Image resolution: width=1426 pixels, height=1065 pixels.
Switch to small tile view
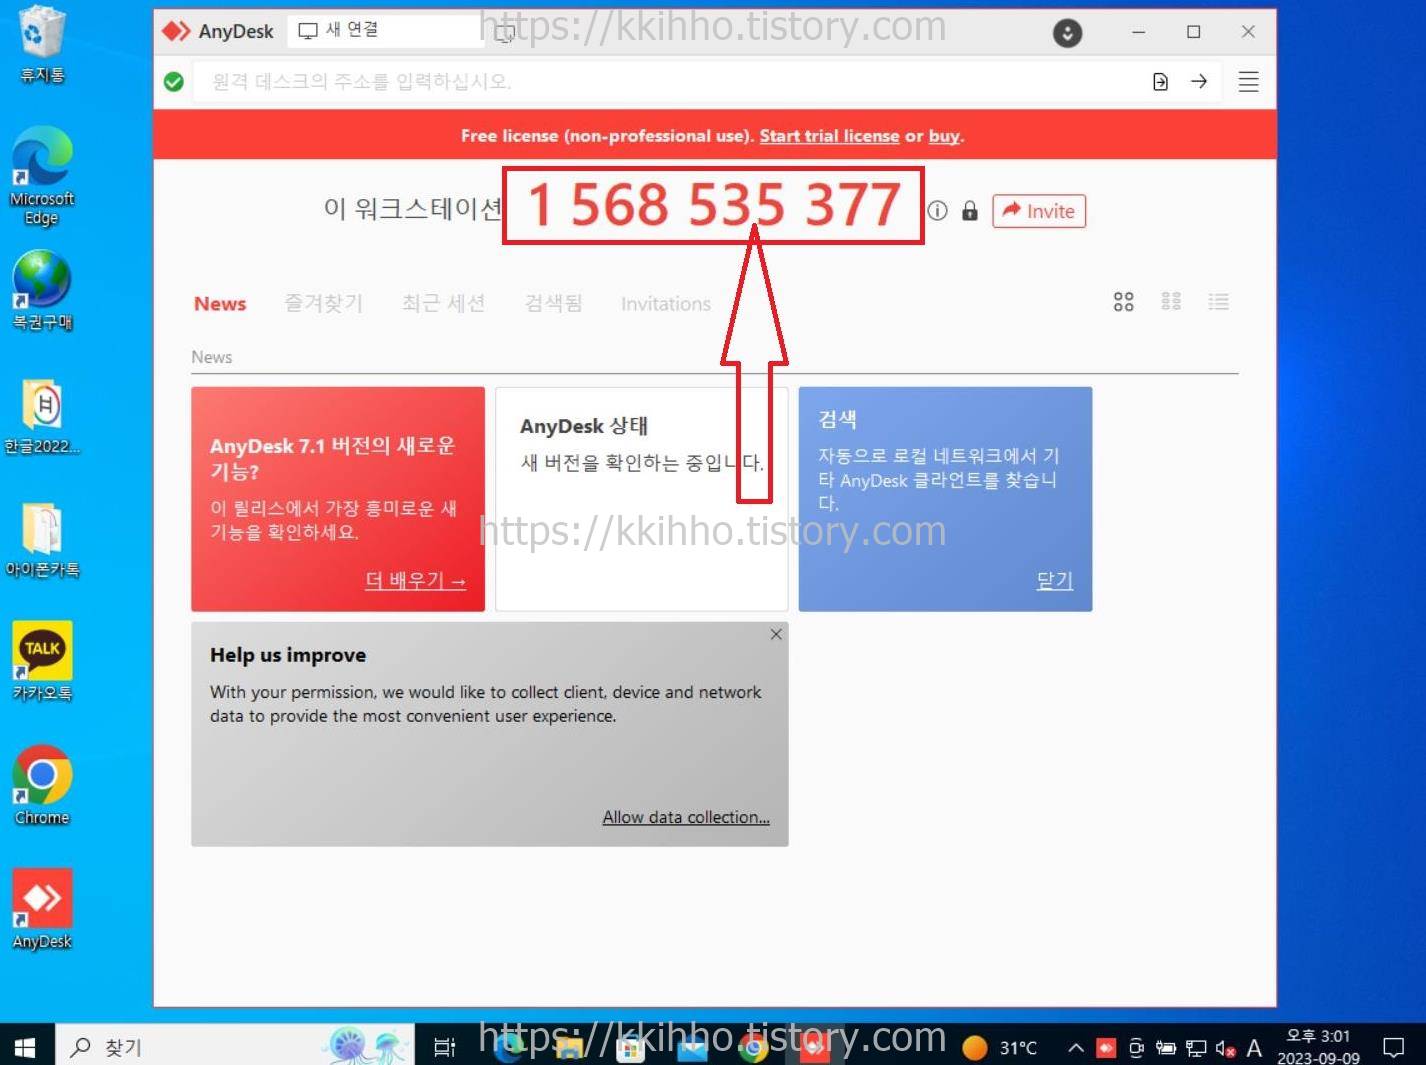tap(1171, 302)
